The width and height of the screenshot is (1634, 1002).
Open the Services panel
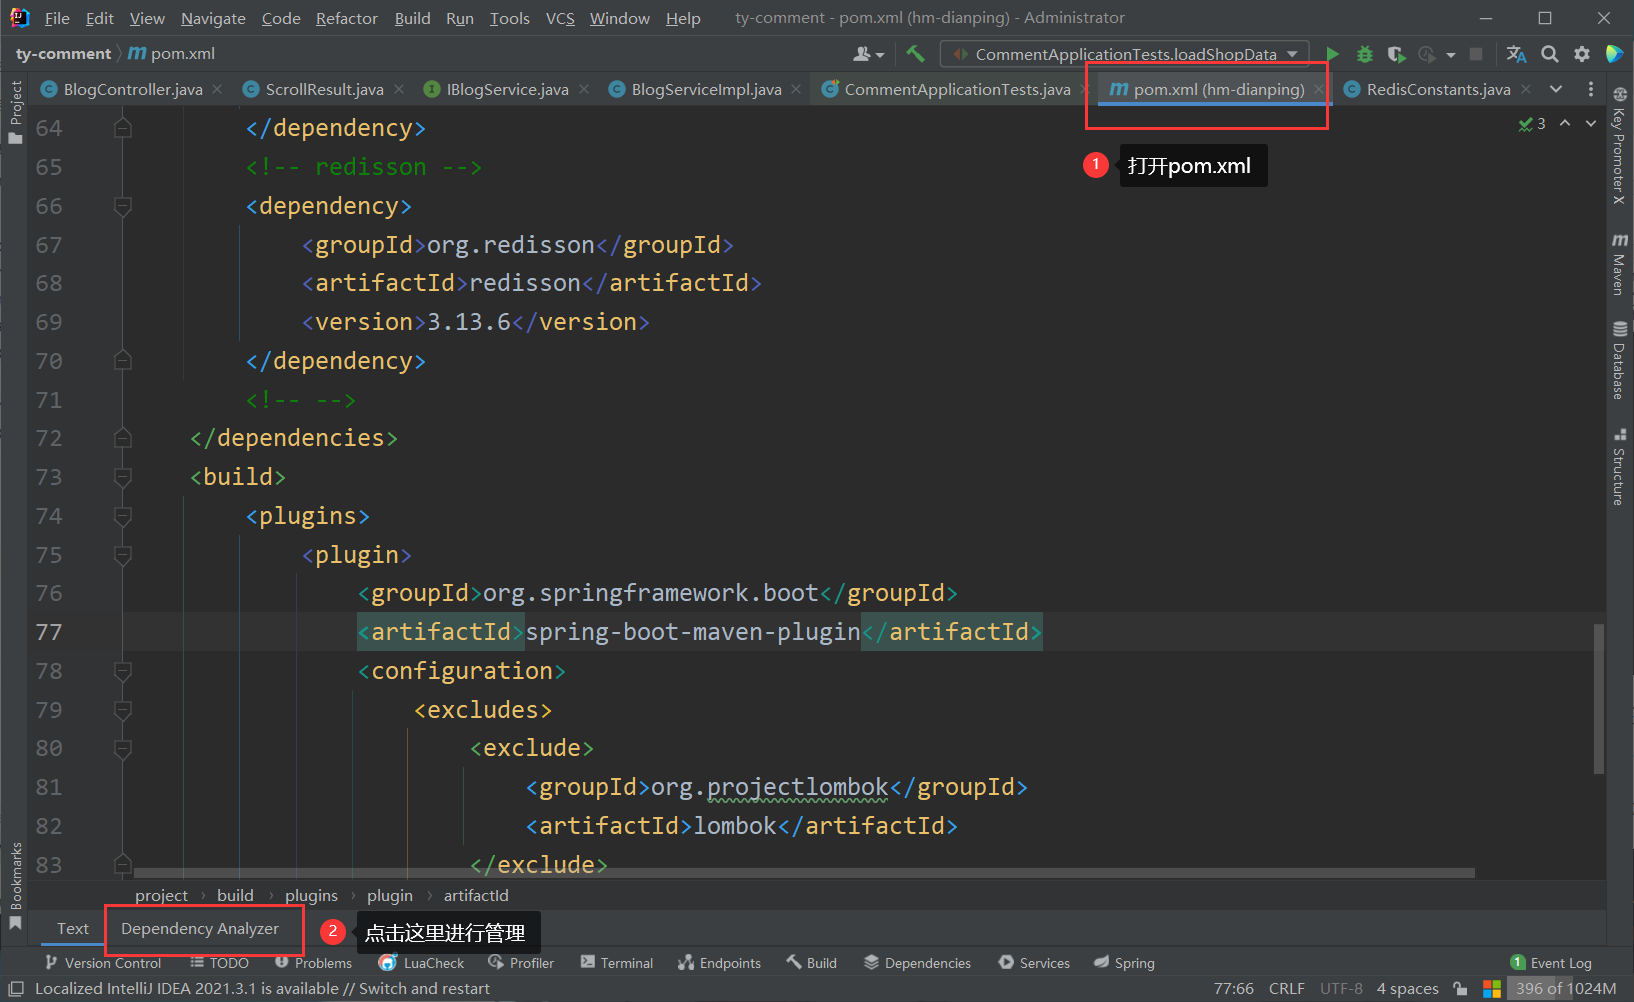click(x=1034, y=963)
